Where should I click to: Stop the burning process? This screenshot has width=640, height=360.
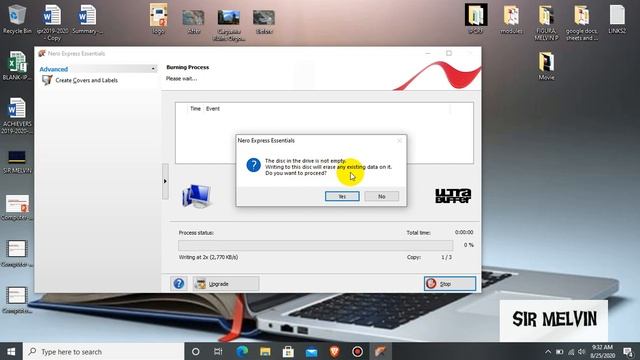tap(450, 284)
